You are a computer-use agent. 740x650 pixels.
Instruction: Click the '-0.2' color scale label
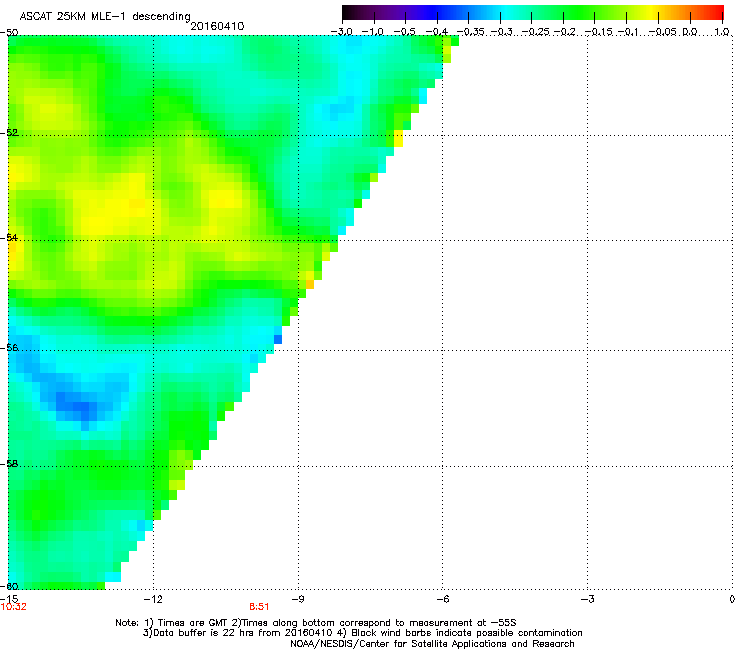[565, 32]
